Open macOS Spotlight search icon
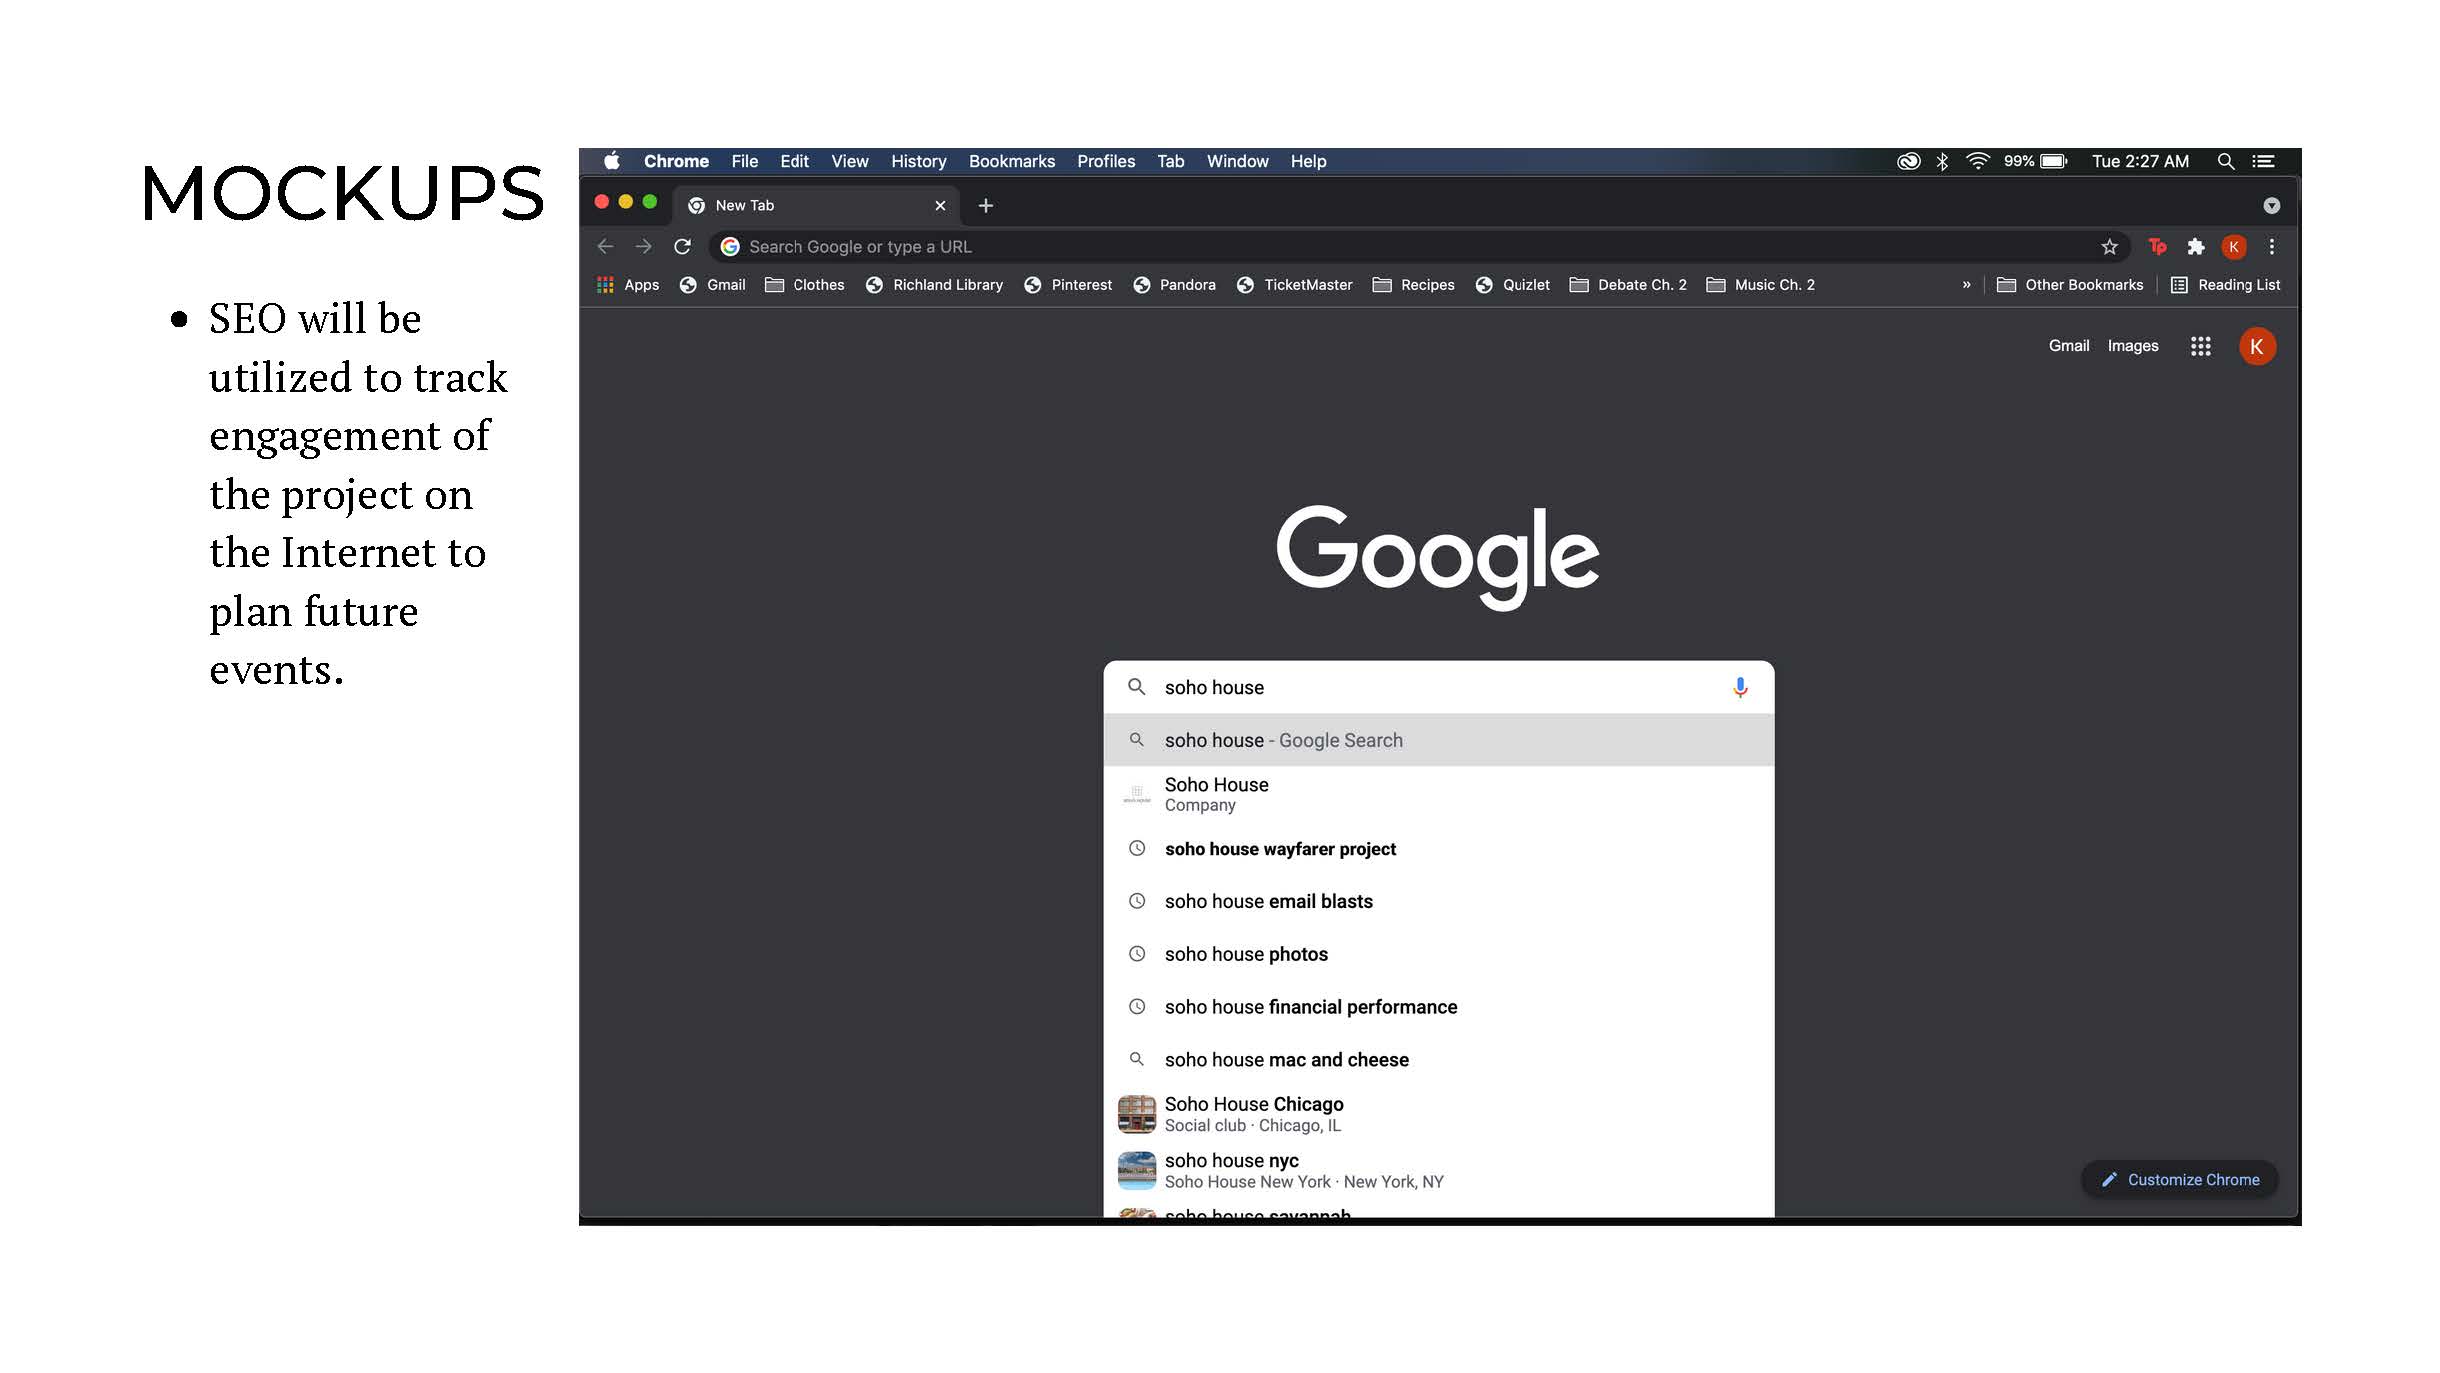2440x1373 pixels. [x=2225, y=161]
